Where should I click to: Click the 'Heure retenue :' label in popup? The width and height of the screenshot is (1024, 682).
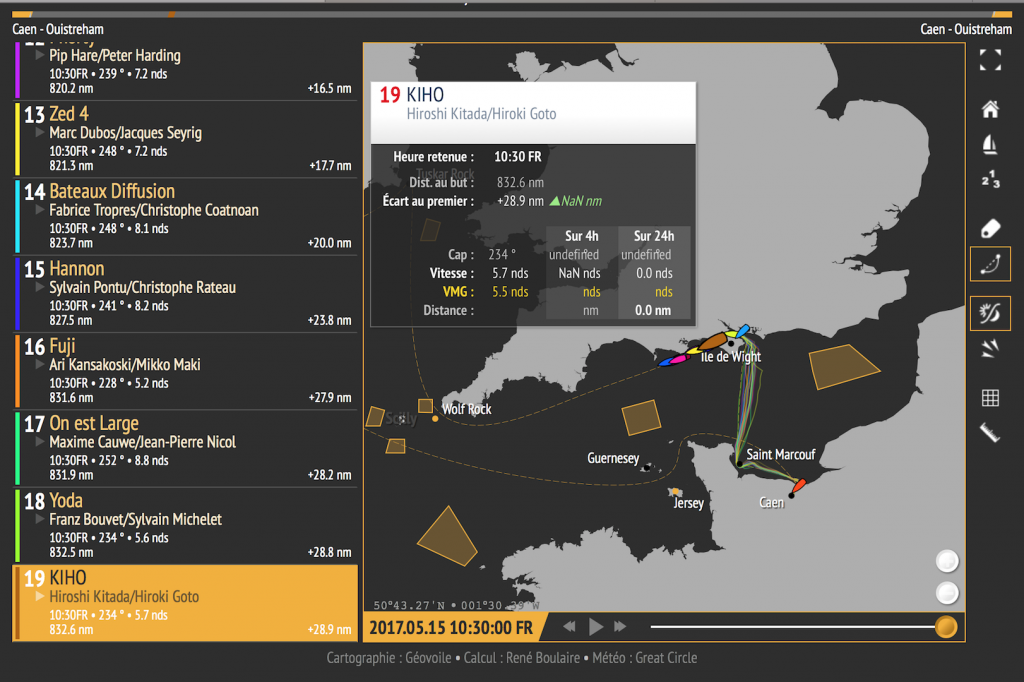point(434,157)
